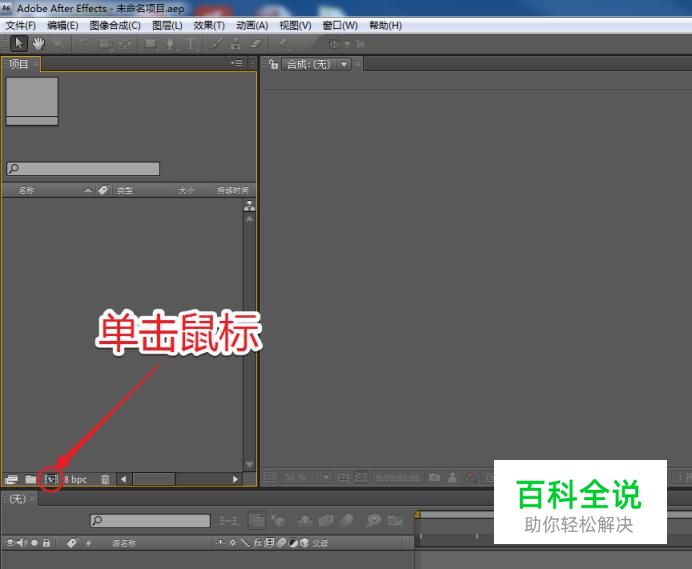
Task: Click the Project list scroll down arrow
Action: 249,464
